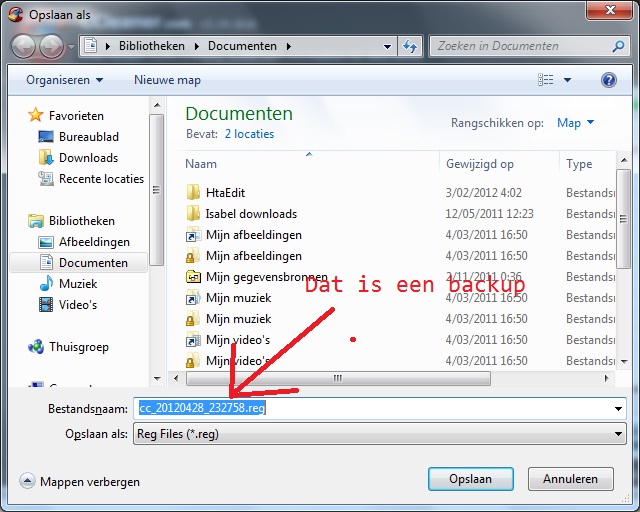Click the file list vertical scrollbar thumb

623,219
